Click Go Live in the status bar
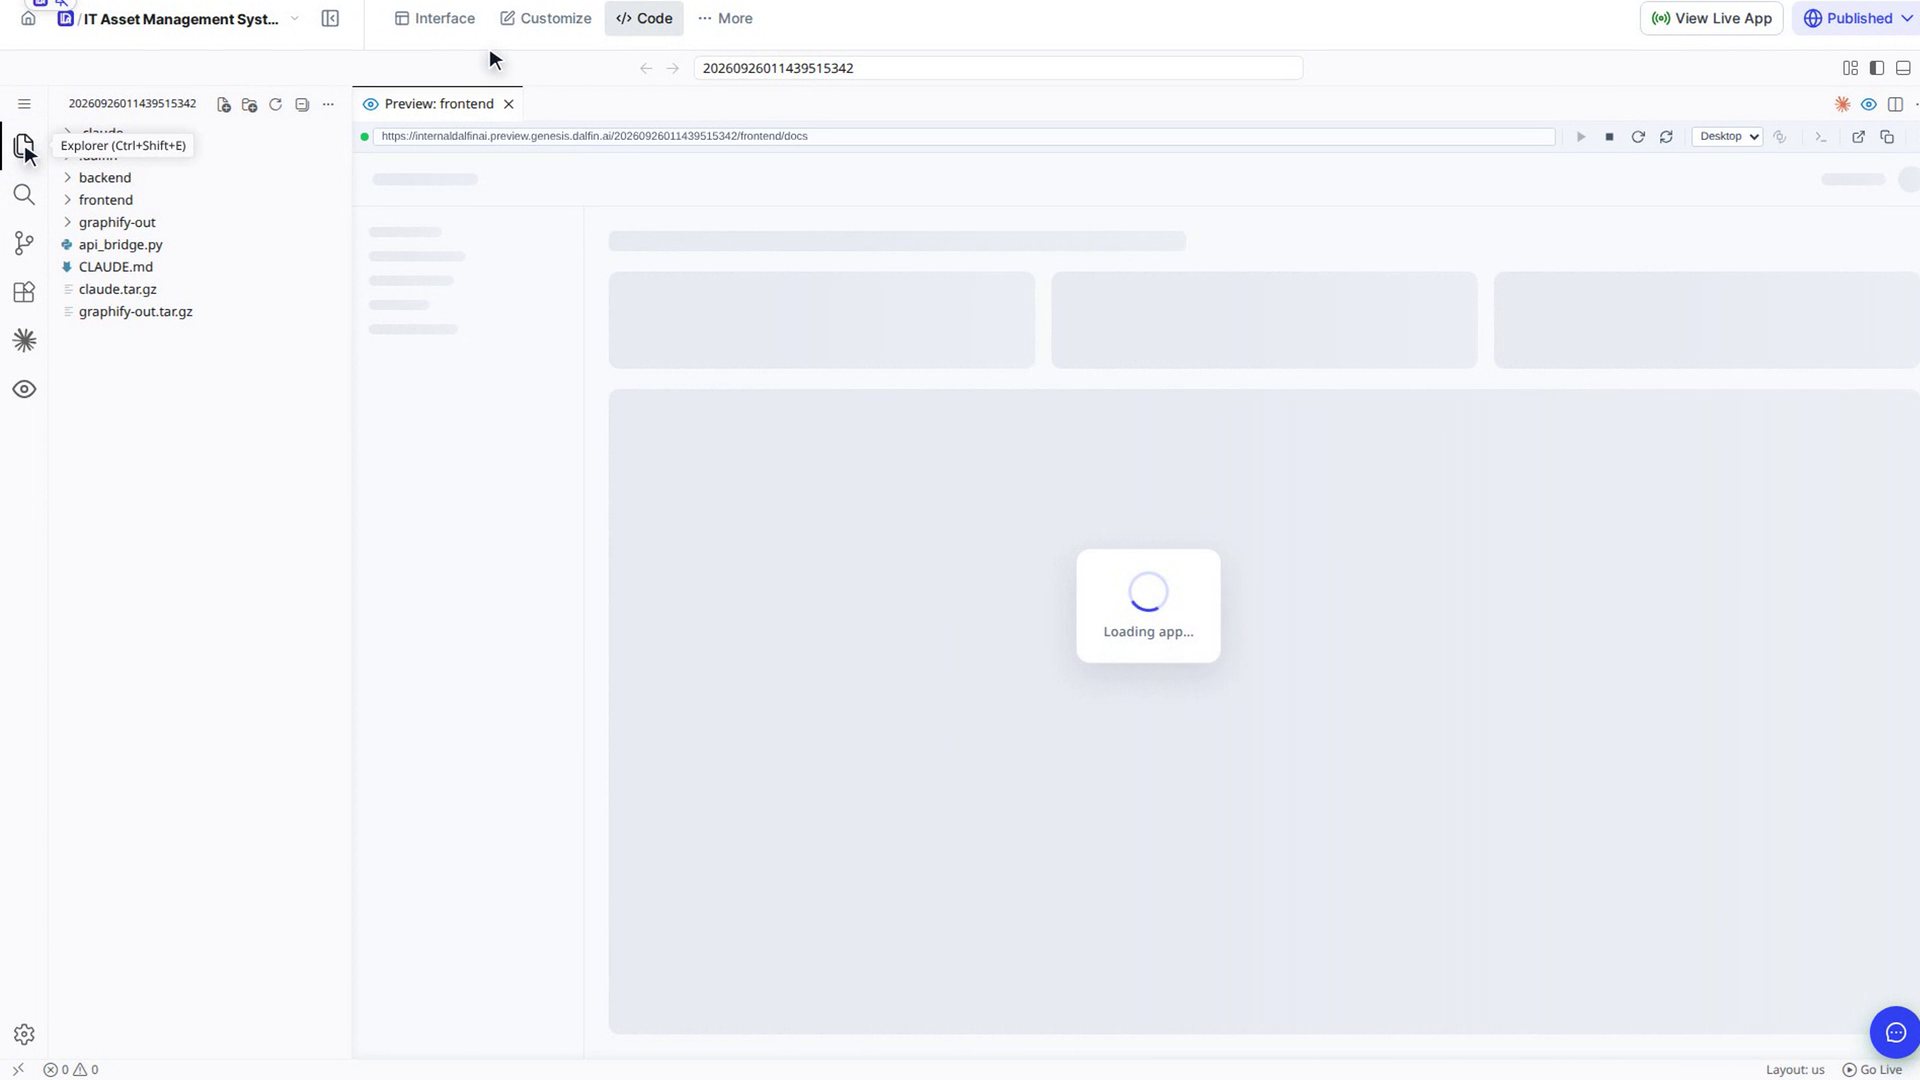 click(x=1872, y=1069)
